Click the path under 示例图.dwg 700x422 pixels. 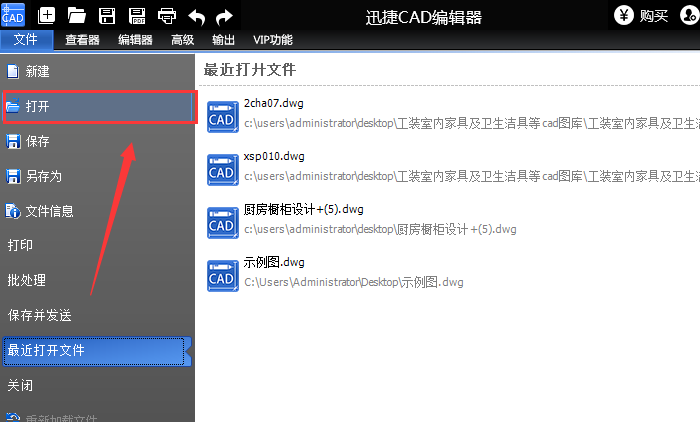click(x=354, y=282)
